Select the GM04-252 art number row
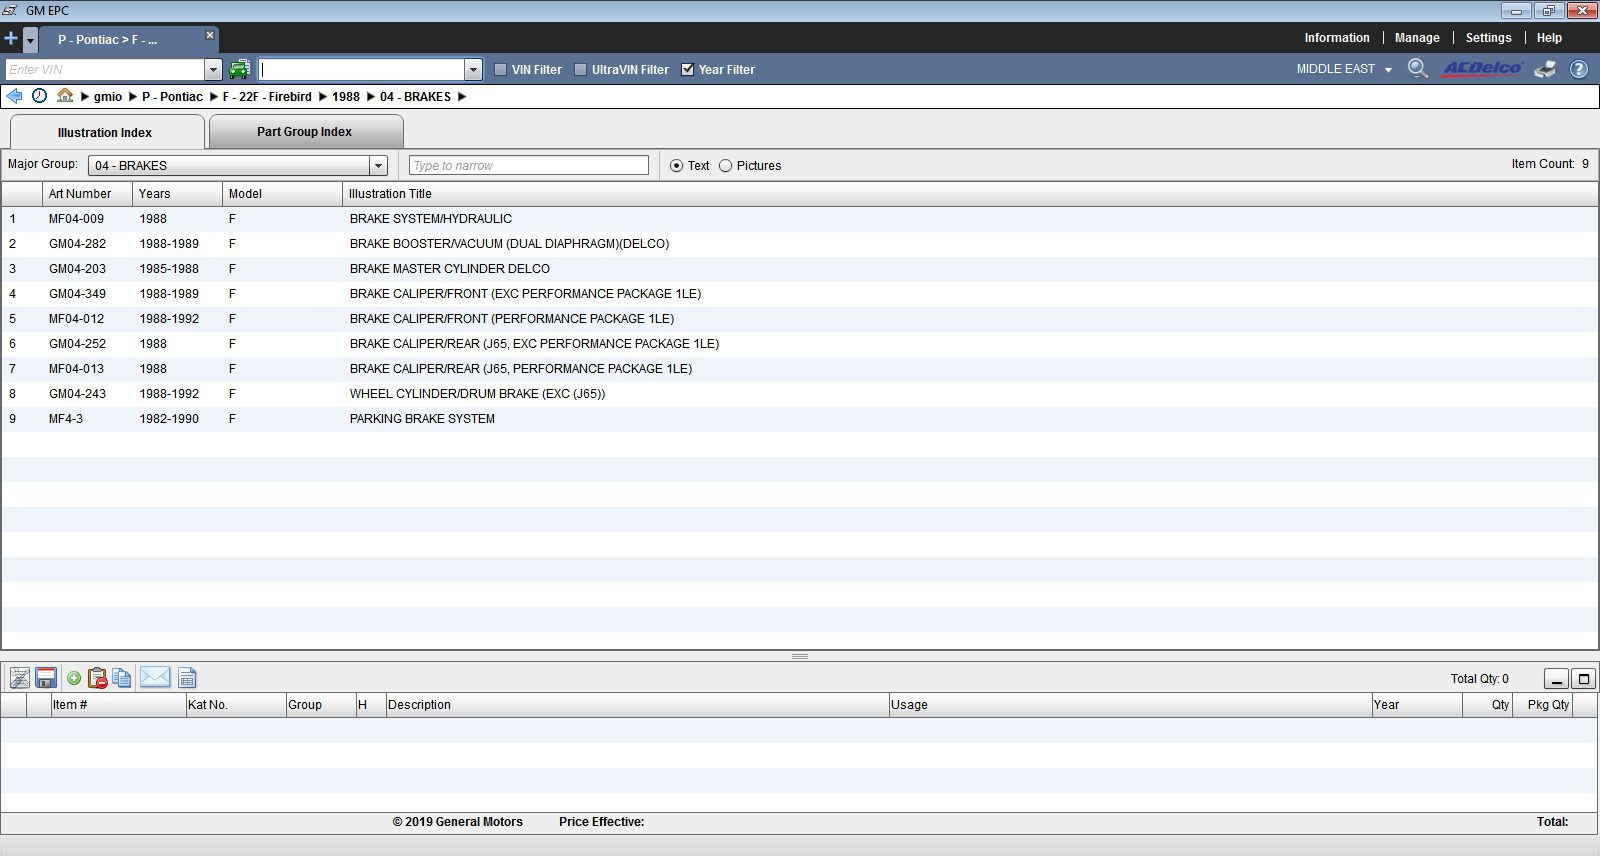 (799, 344)
